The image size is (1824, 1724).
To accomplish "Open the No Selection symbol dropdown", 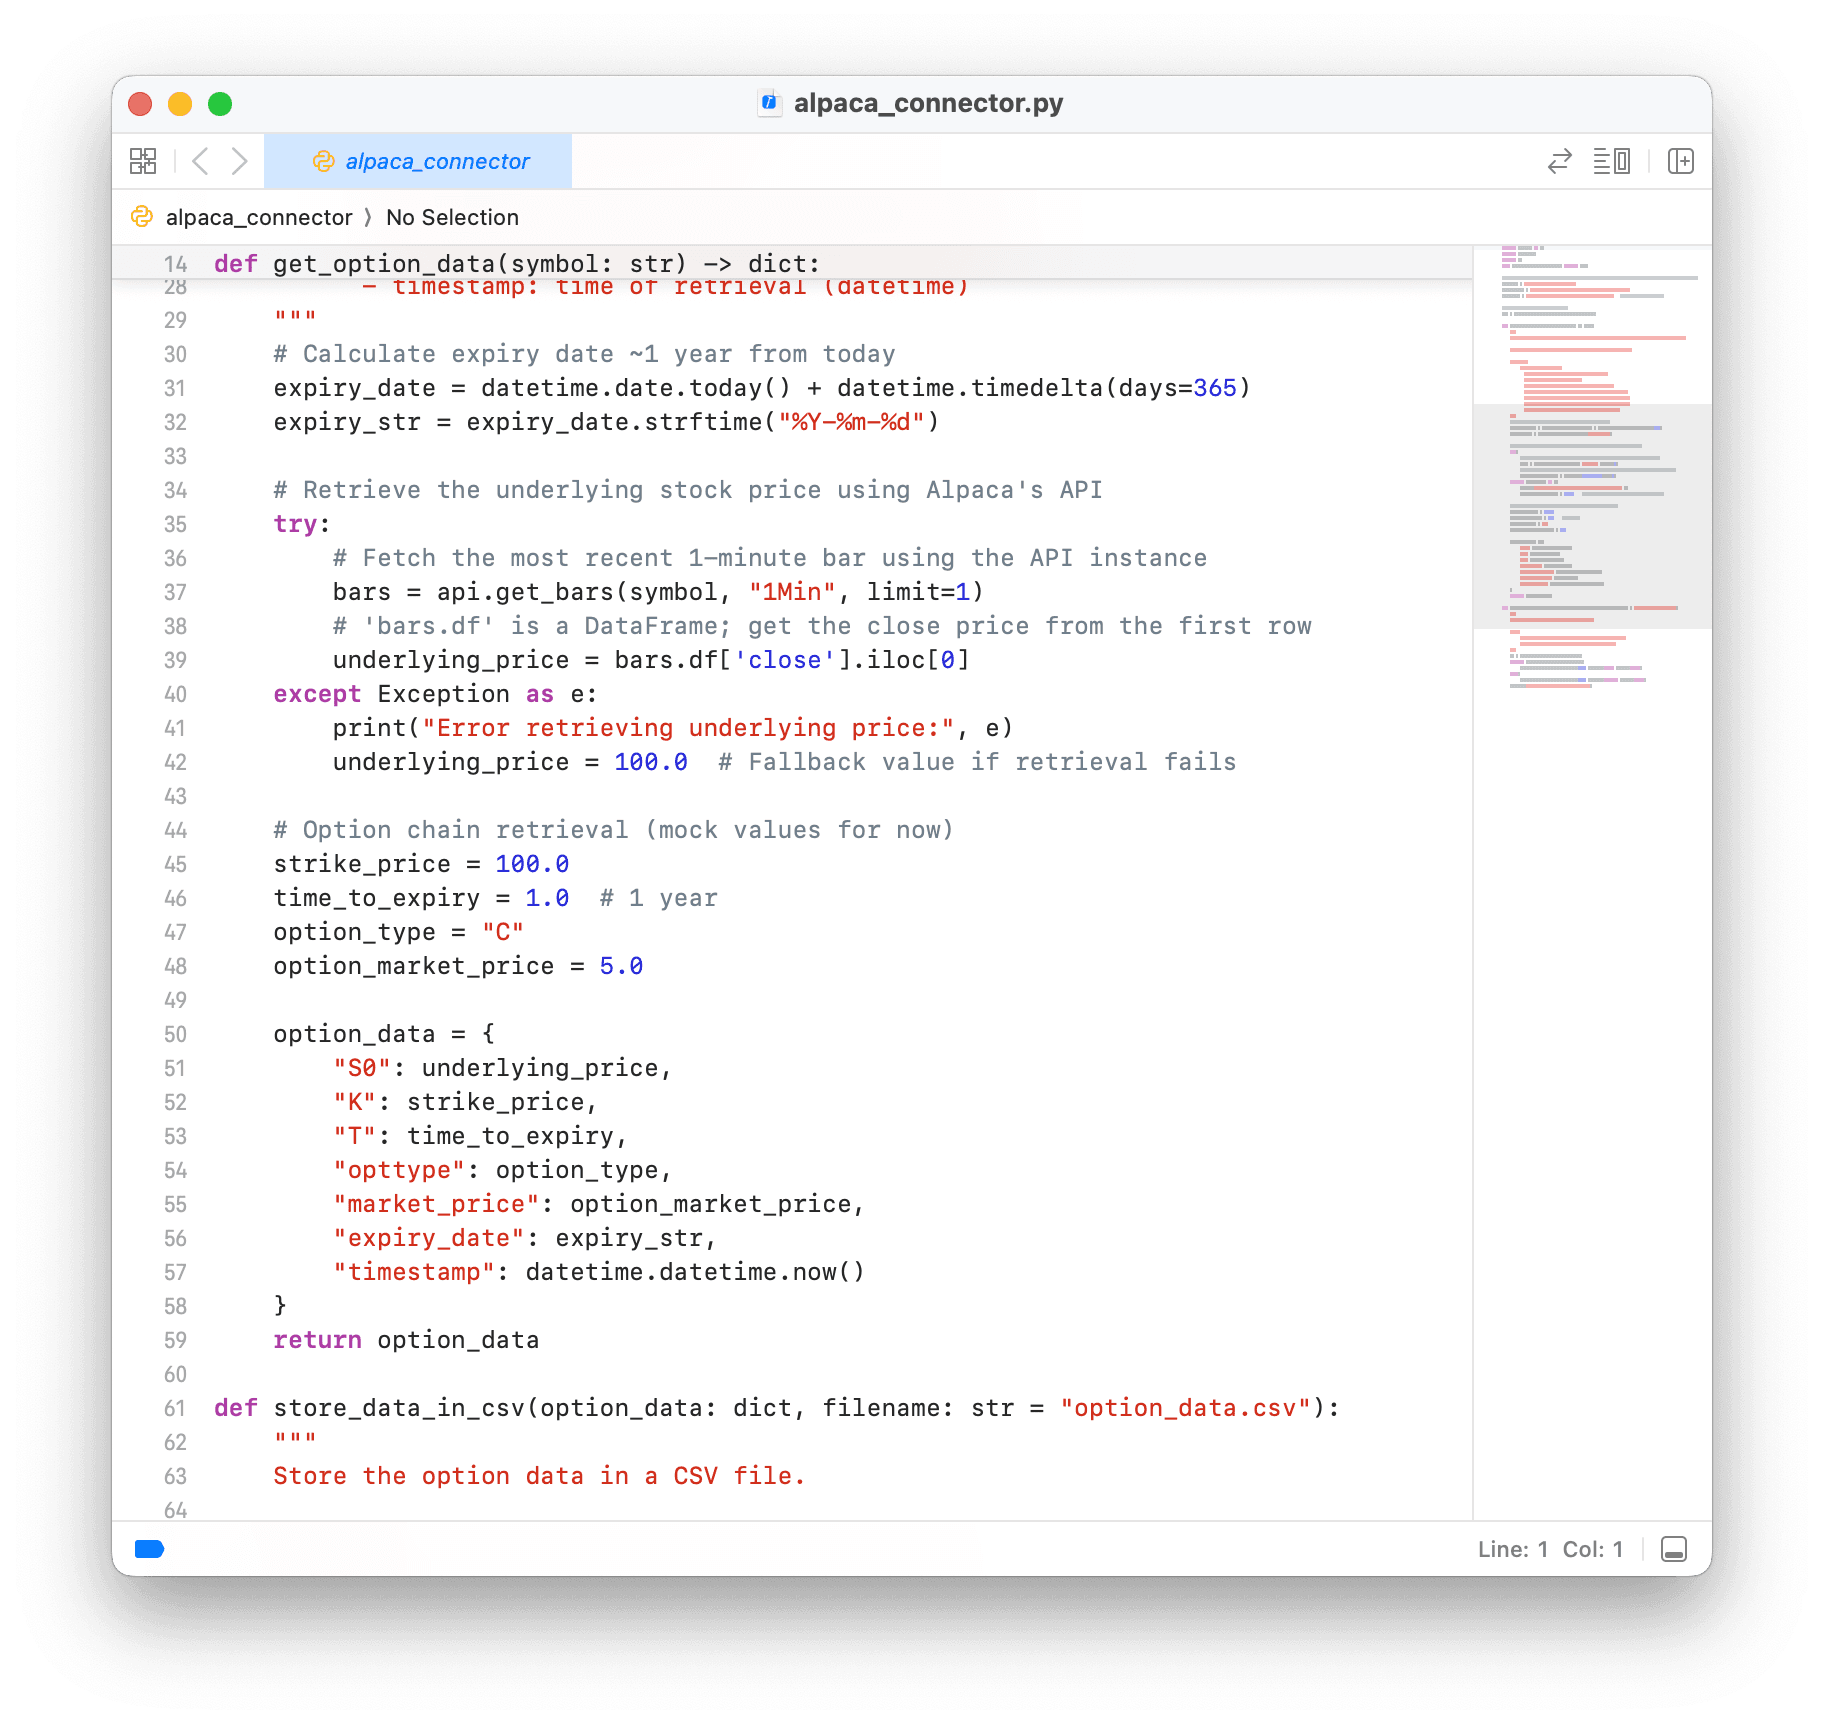I will 452,217.
